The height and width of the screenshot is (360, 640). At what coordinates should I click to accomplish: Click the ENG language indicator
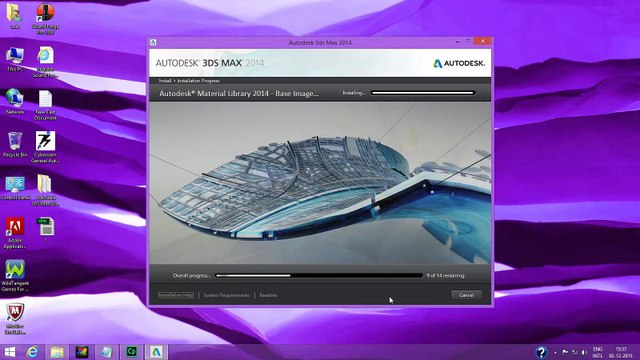point(598,352)
